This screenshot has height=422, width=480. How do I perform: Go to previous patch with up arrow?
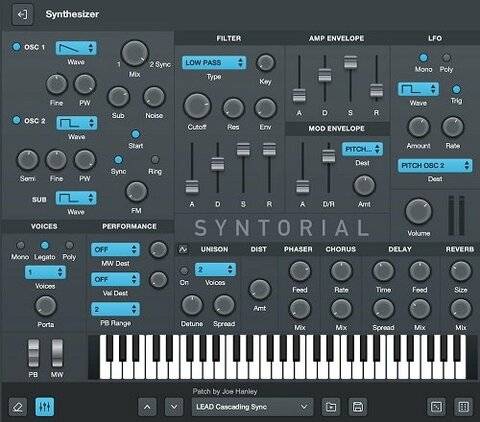tap(147, 407)
